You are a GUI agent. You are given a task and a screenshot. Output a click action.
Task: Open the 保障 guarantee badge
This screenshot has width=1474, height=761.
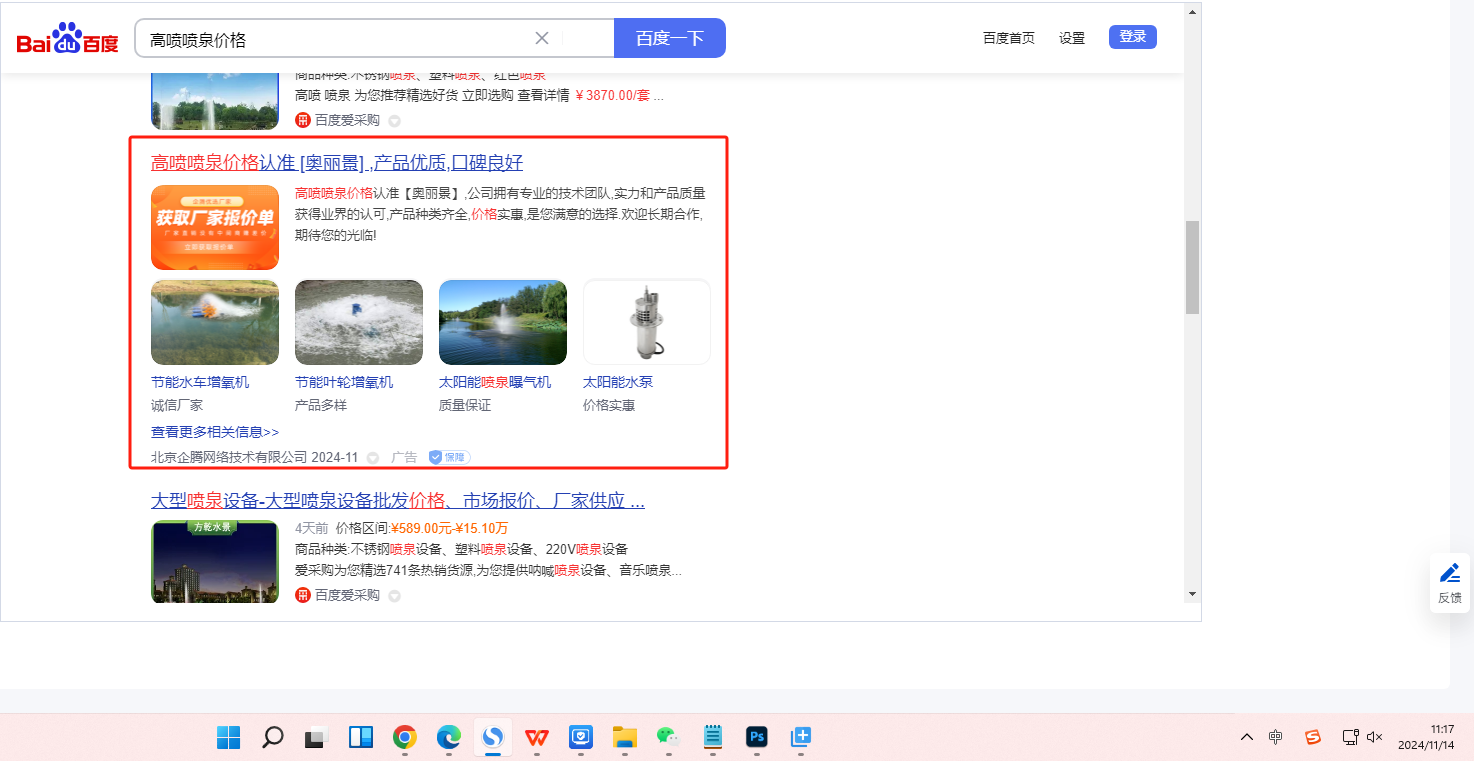pos(449,457)
